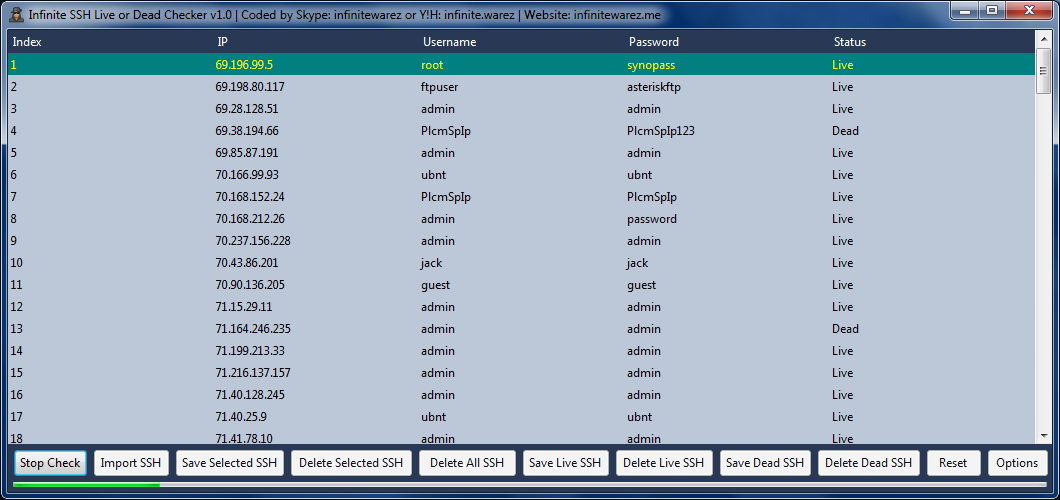Click Save Selected SSH

(x=229, y=463)
